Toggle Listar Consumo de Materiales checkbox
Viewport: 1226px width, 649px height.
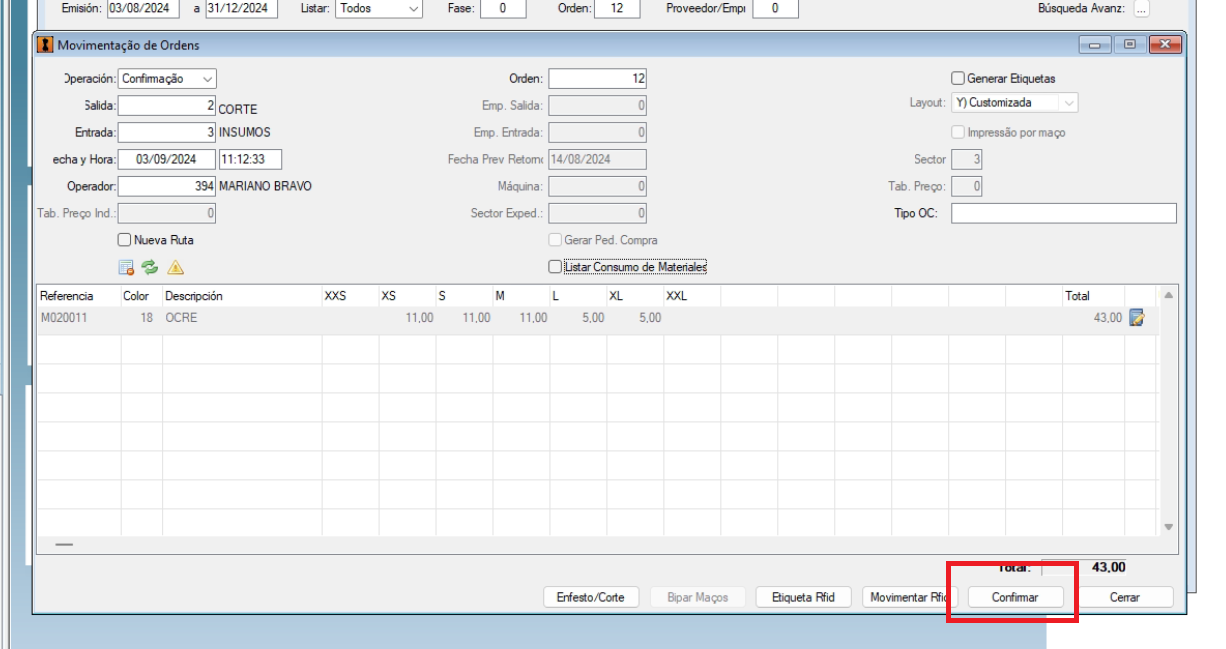coord(555,267)
